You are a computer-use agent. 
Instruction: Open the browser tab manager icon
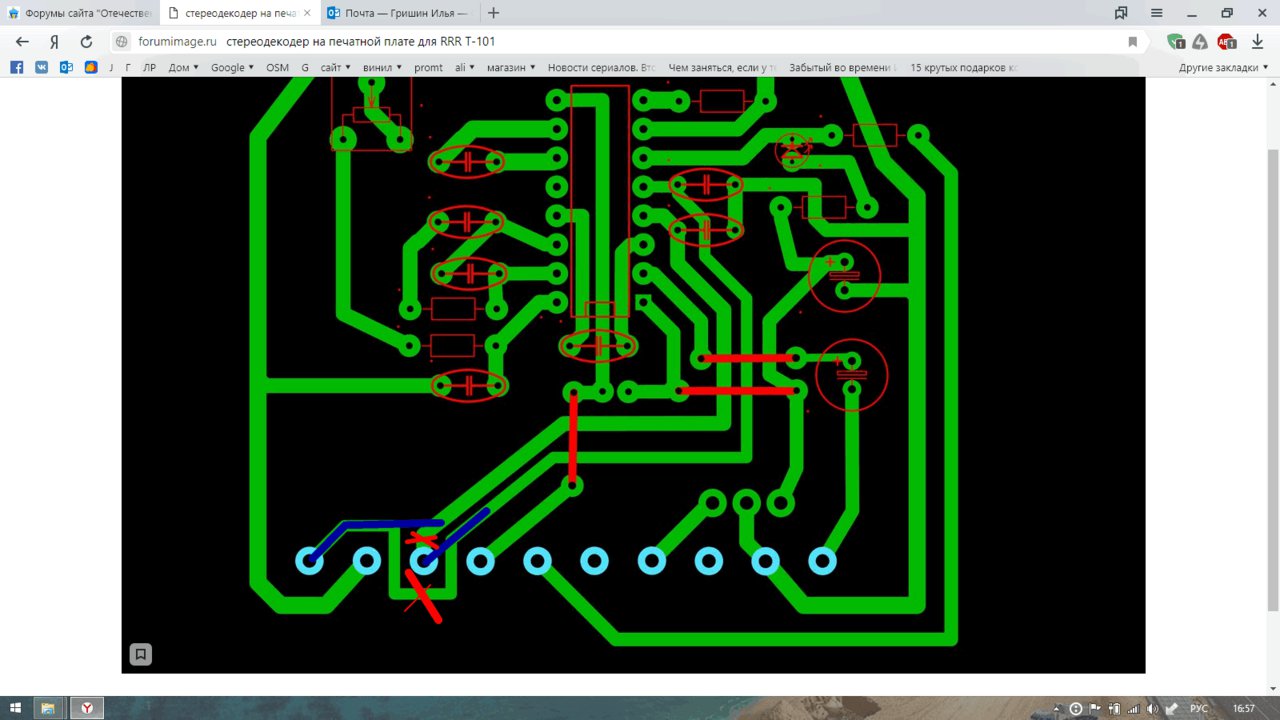tap(1121, 13)
